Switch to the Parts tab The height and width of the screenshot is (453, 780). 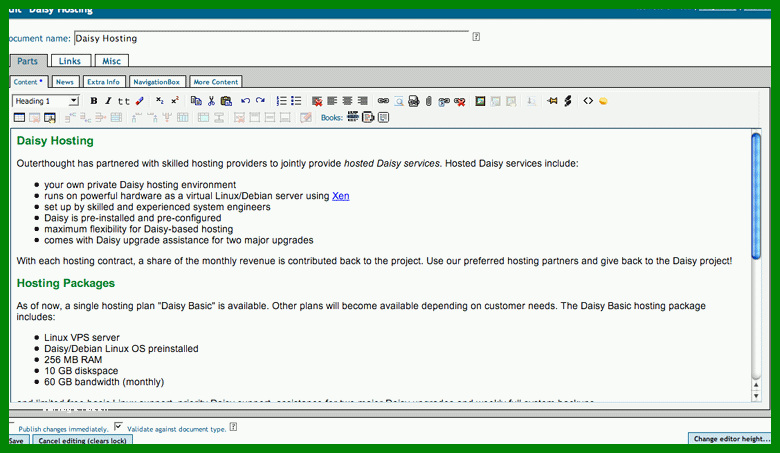[27, 61]
